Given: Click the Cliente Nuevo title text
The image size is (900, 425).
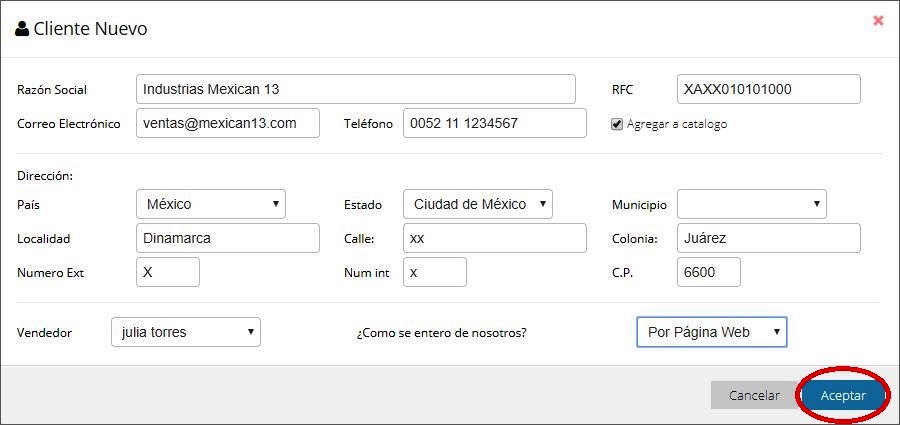Looking at the screenshot, I should [x=90, y=29].
